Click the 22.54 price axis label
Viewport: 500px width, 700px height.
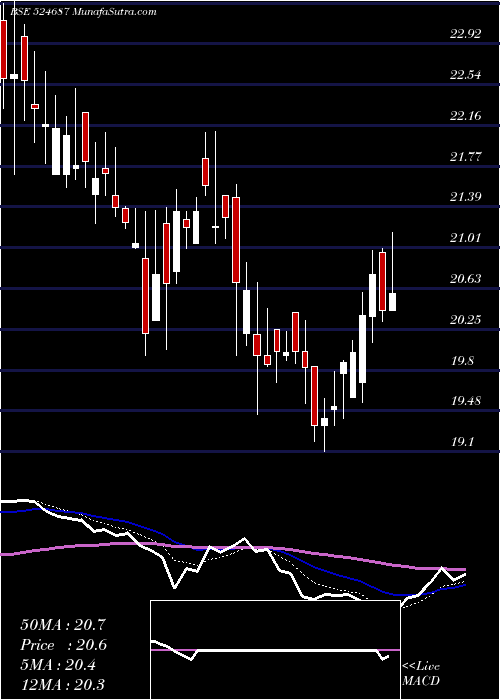466,75
